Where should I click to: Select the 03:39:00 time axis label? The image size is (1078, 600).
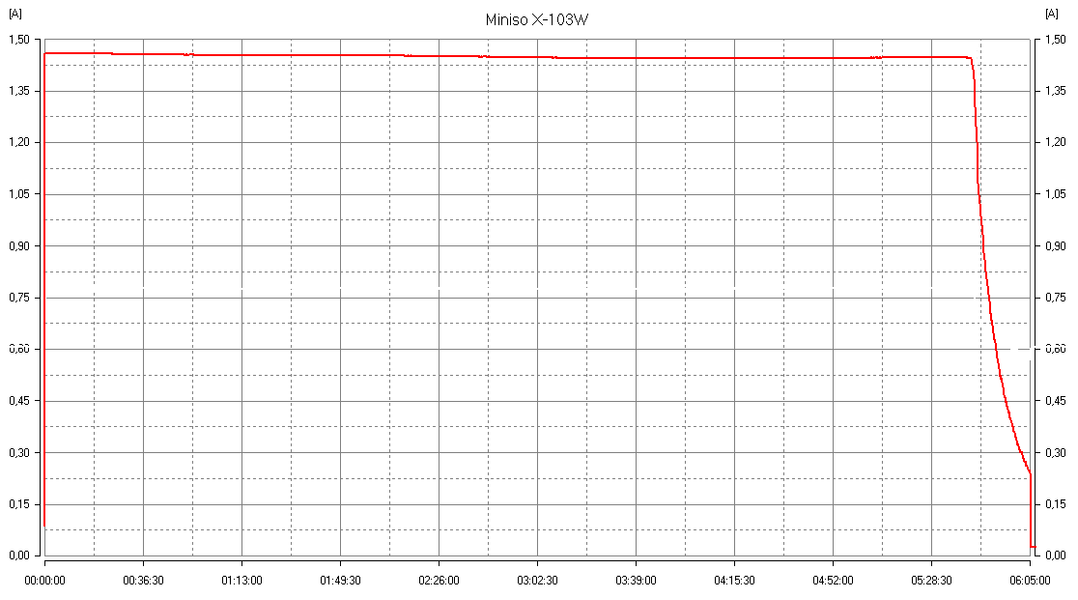(636, 581)
